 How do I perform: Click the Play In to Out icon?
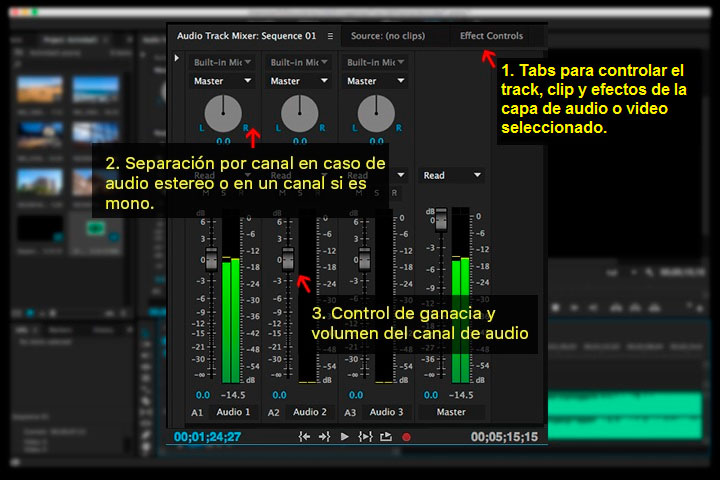[365, 437]
